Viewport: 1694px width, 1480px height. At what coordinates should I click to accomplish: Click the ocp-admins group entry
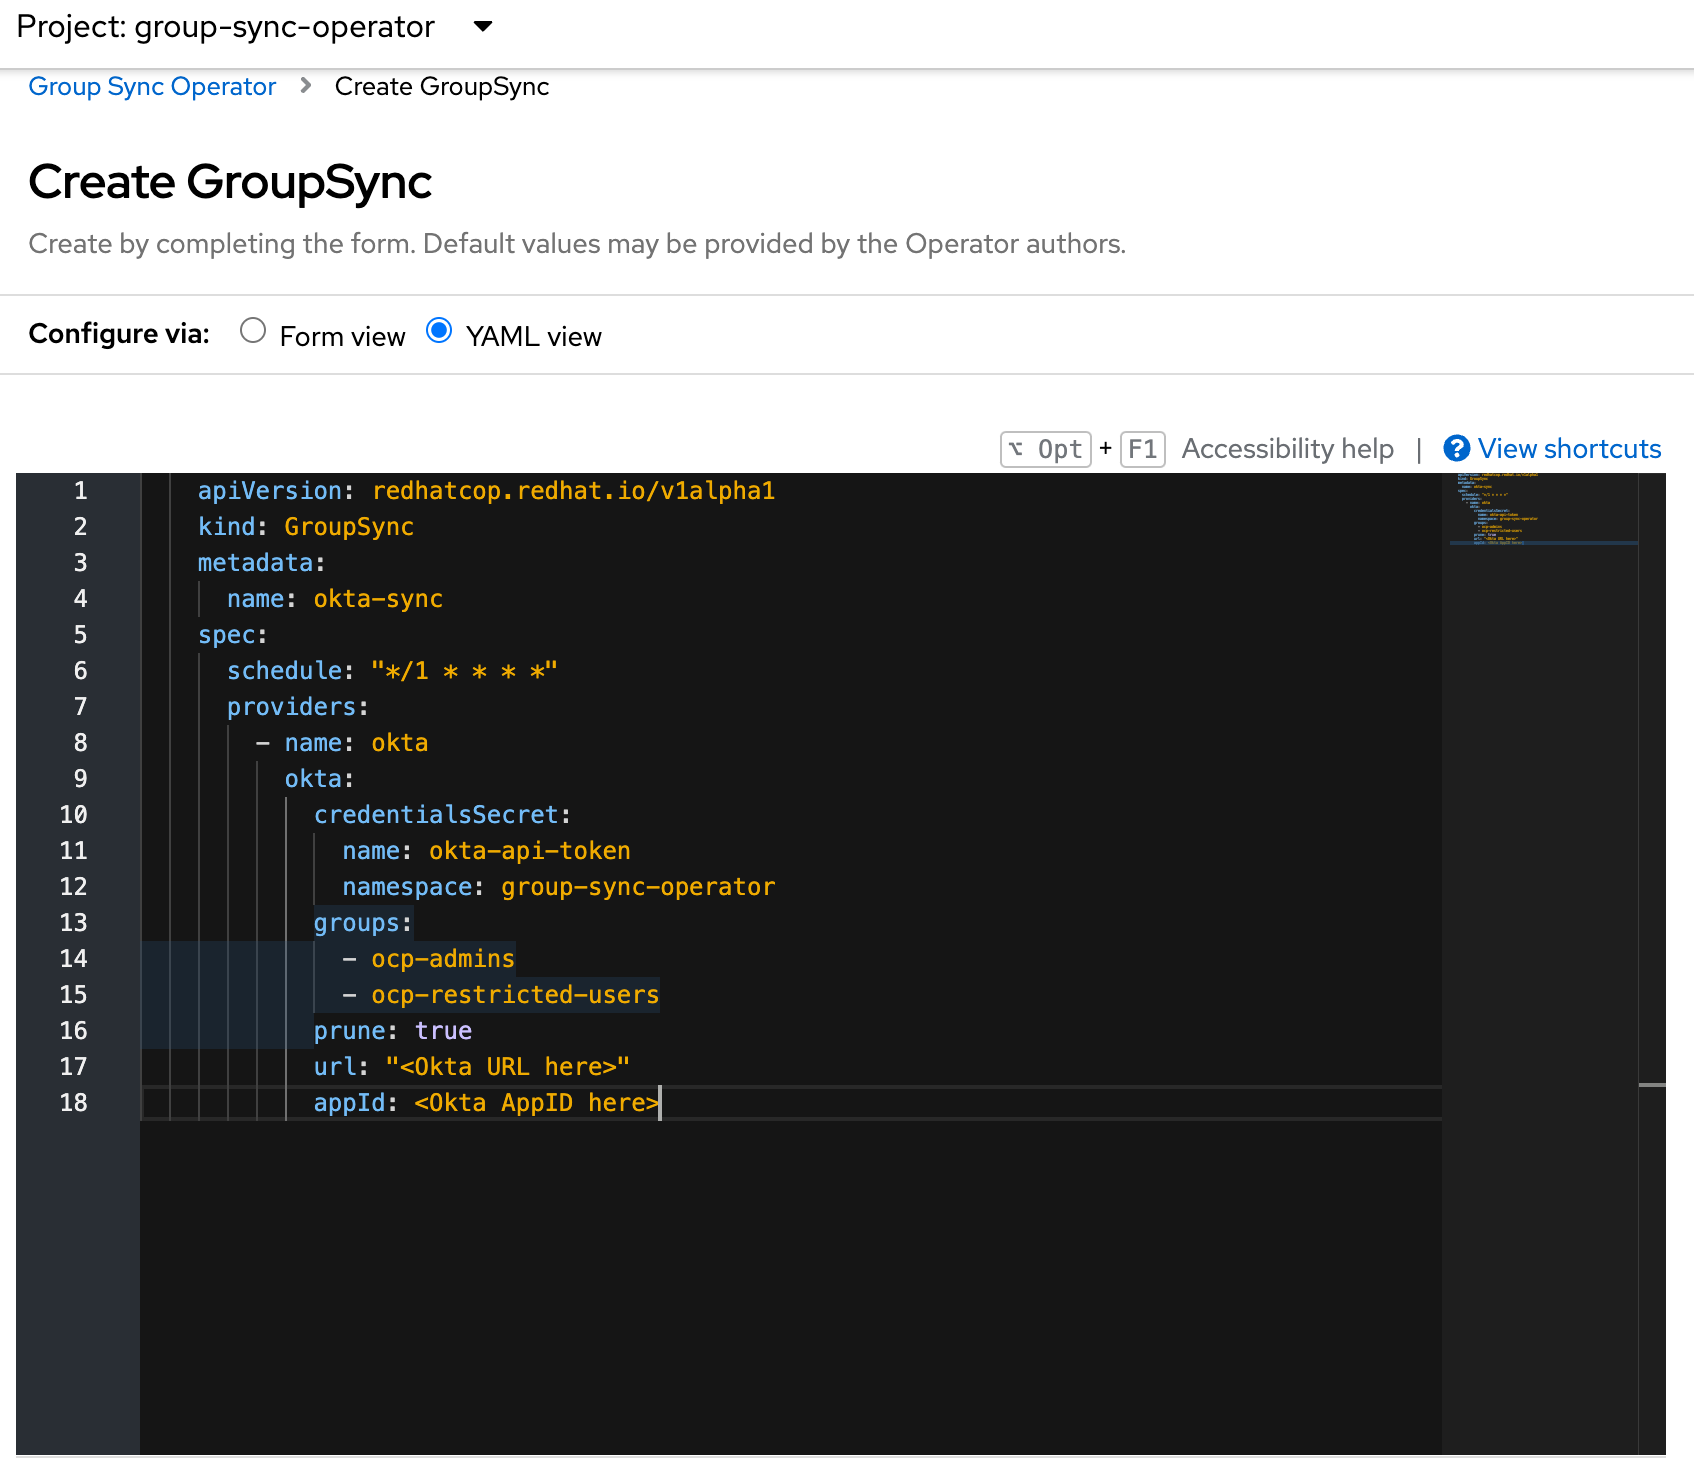pyautogui.click(x=443, y=958)
